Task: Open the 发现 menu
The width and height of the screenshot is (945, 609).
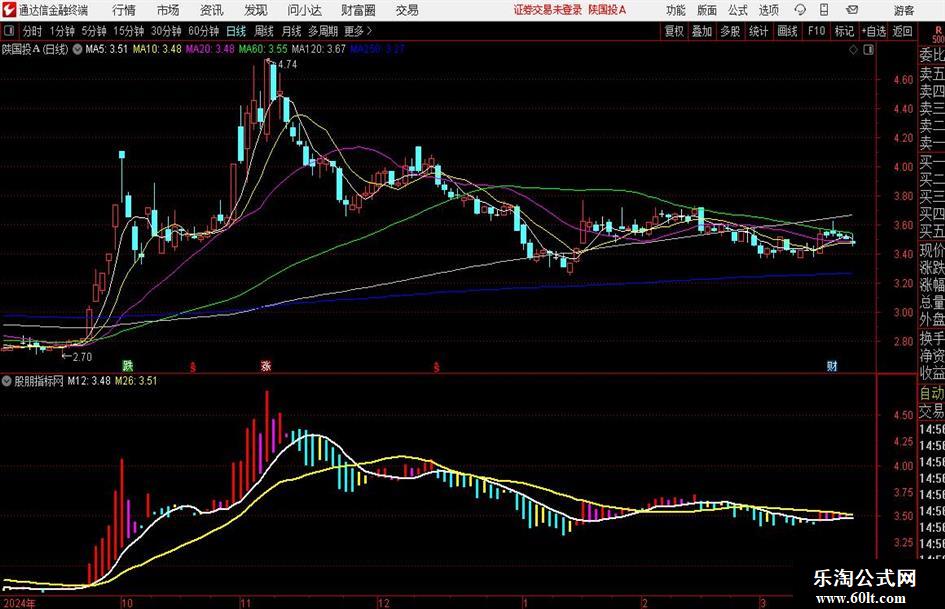Action: pos(256,10)
